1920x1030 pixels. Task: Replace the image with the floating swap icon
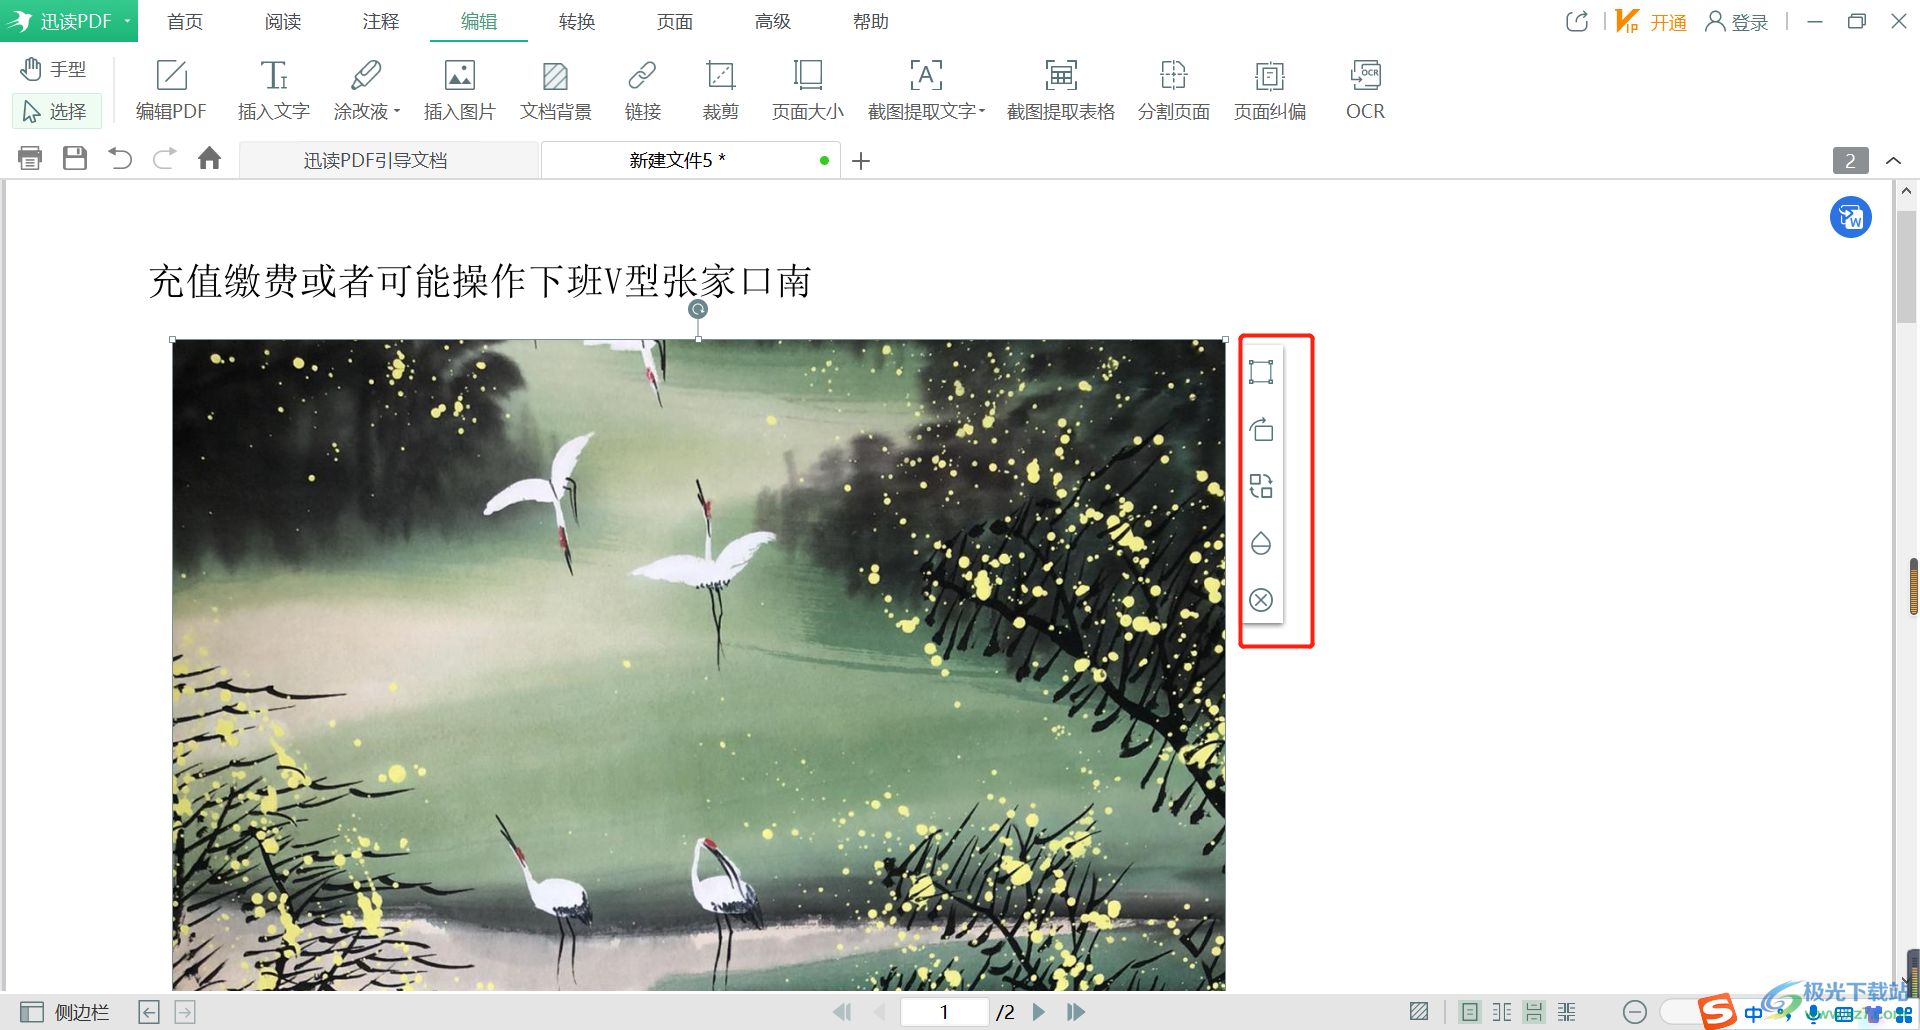(1261, 486)
